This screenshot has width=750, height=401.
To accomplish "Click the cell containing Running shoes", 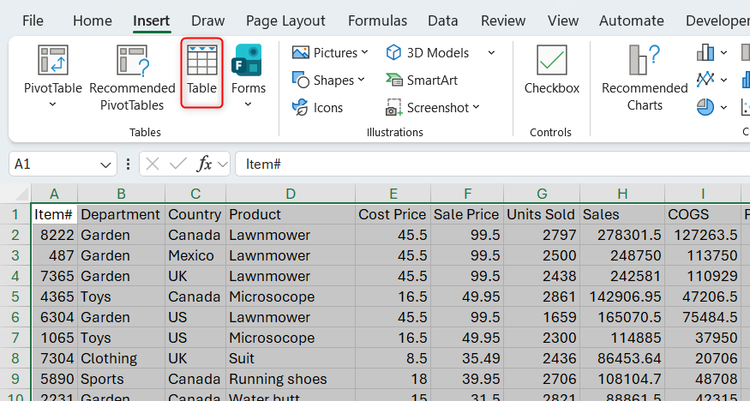I will (x=290, y=379).
